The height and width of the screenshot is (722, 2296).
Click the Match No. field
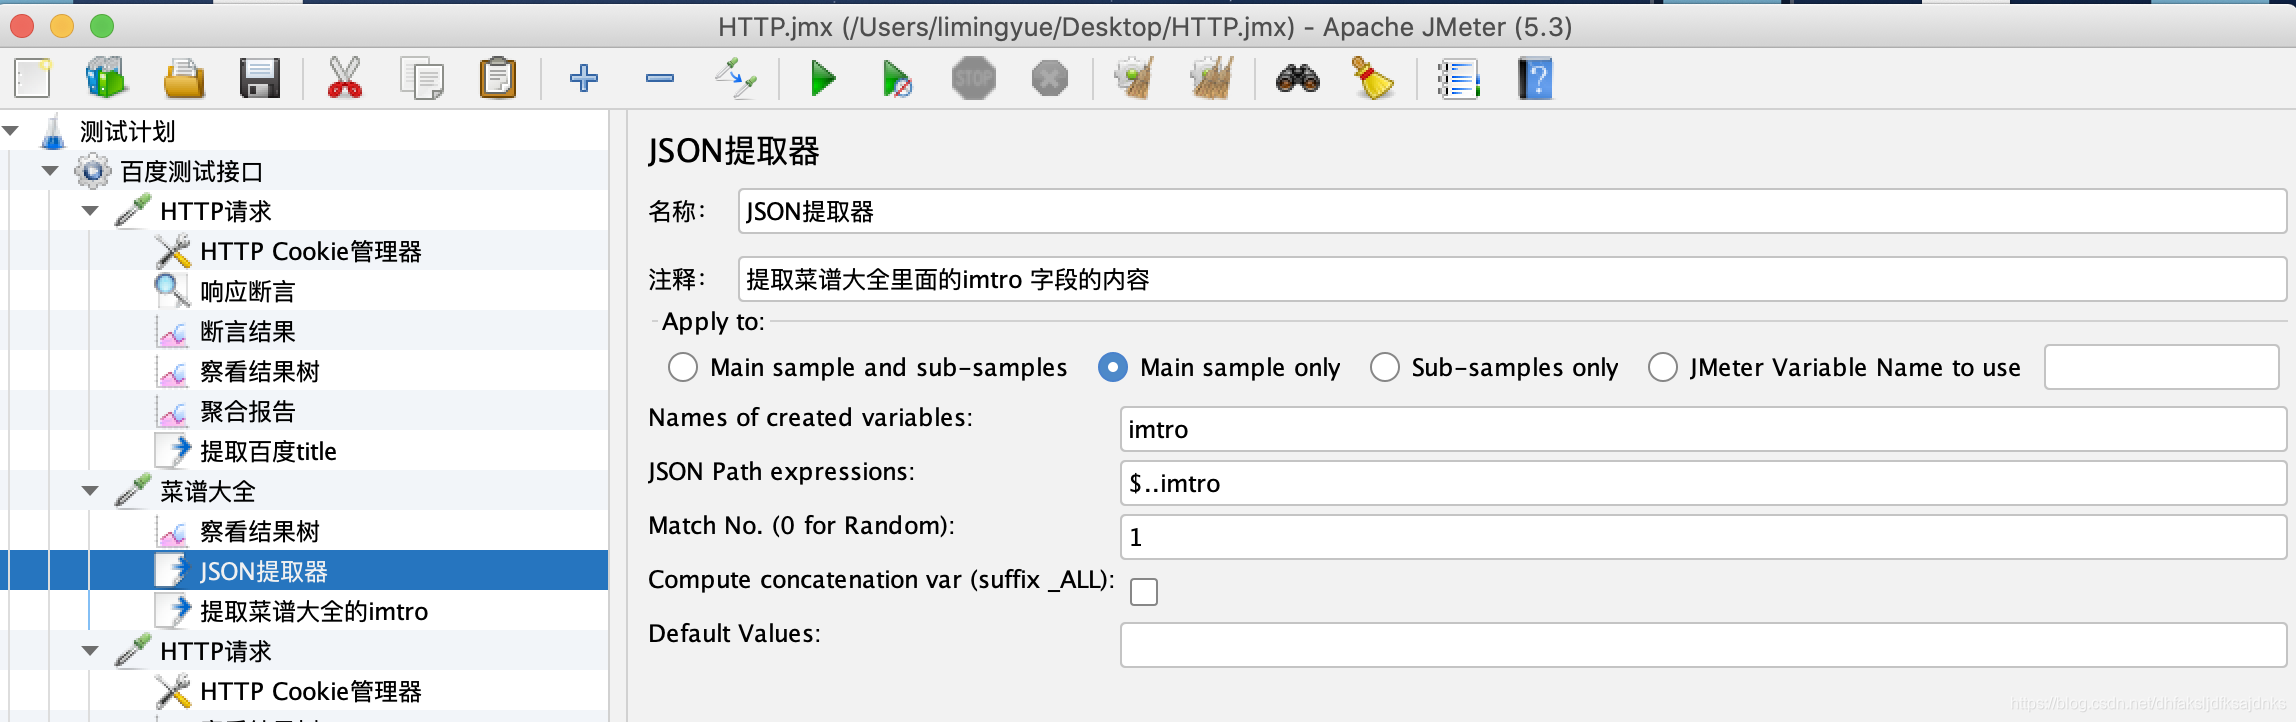click(x=1703, y=537)
